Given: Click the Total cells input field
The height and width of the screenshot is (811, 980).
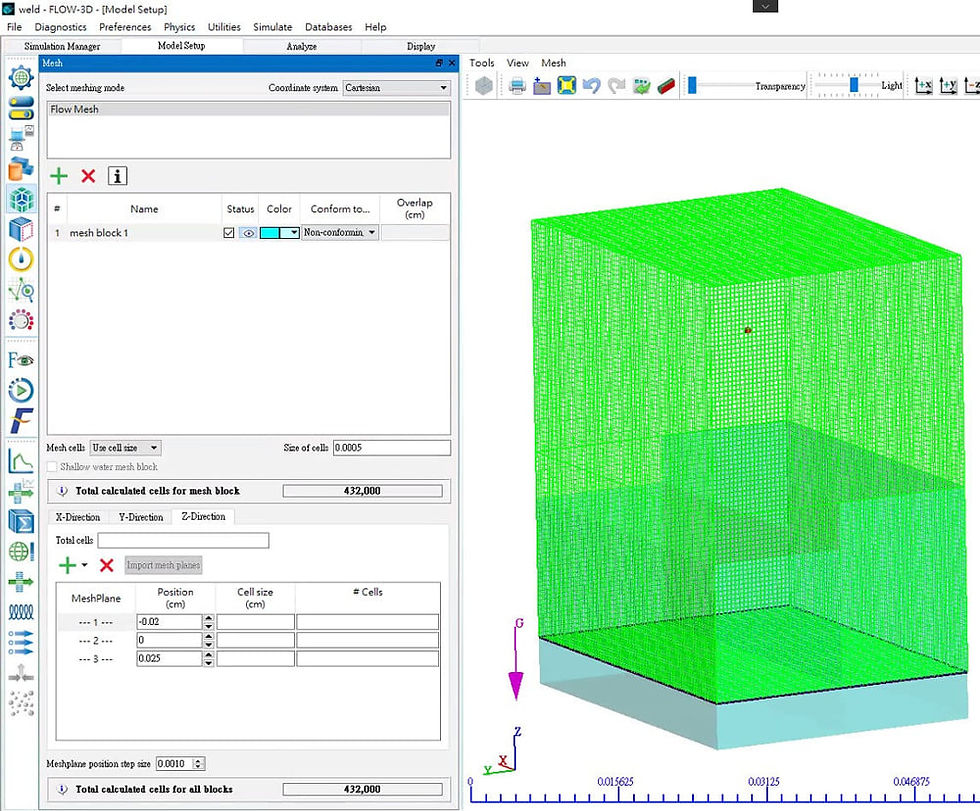Looking at the screenshot, I should click(x=184, y=540).
